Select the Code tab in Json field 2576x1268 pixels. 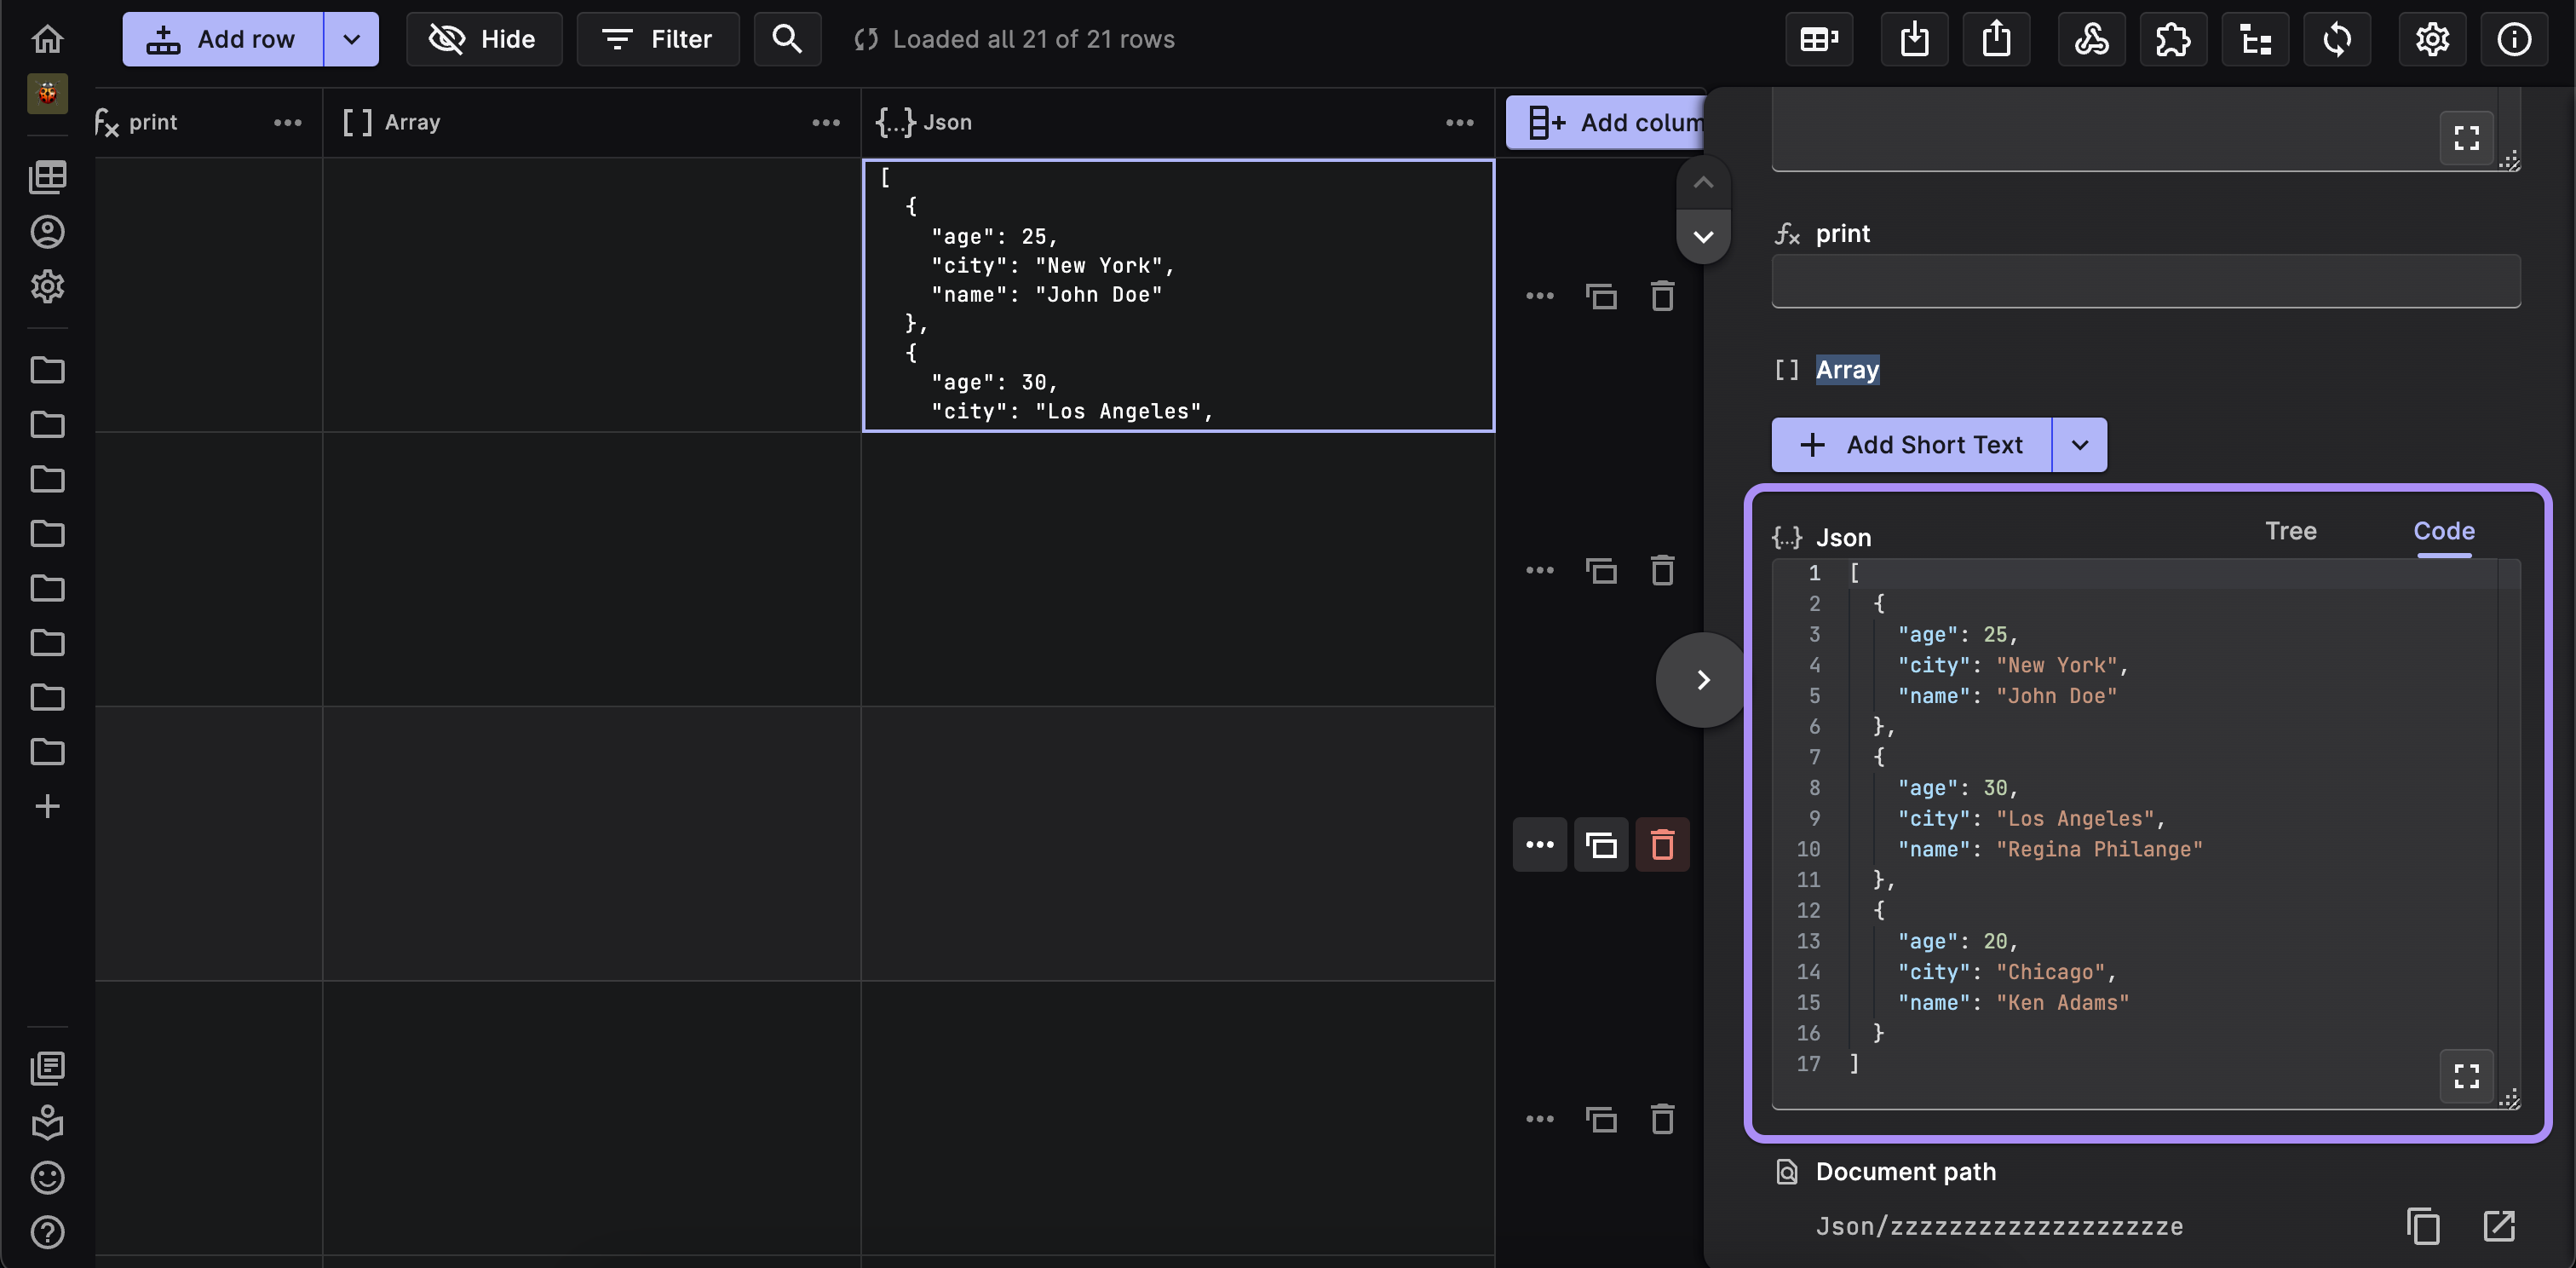pyautogui.click(x=2443, y=531)
